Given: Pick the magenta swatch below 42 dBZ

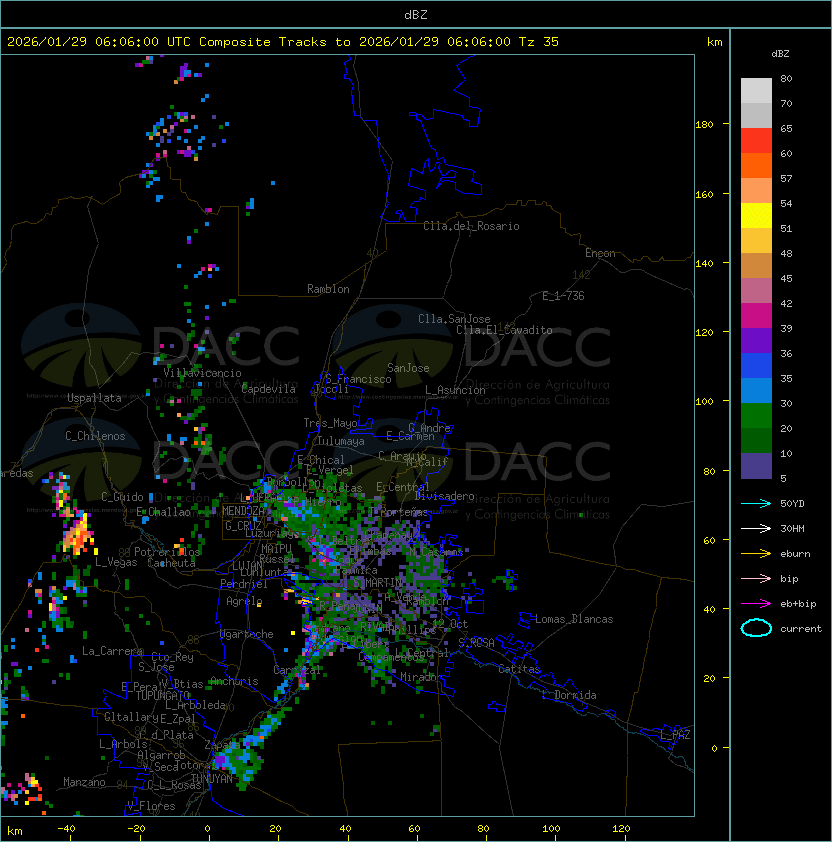Looking at the screenshot, I should click(x=756, y=316).
